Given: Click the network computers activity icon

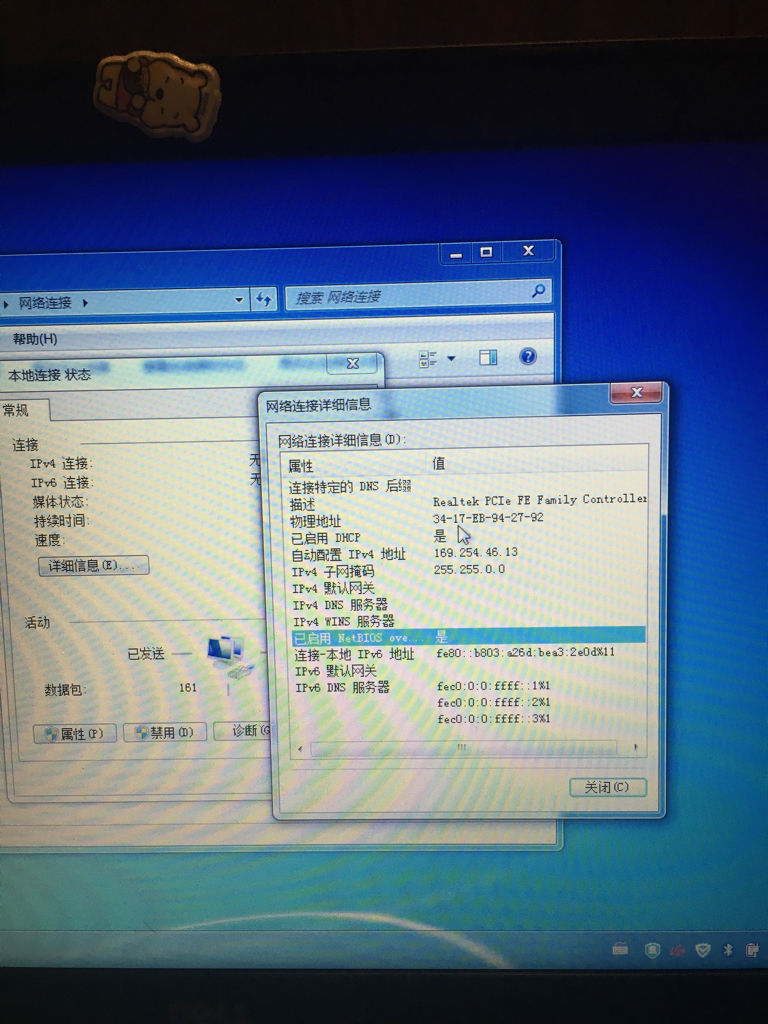Looking at the screenshot, I should click(x=229, y=657).
